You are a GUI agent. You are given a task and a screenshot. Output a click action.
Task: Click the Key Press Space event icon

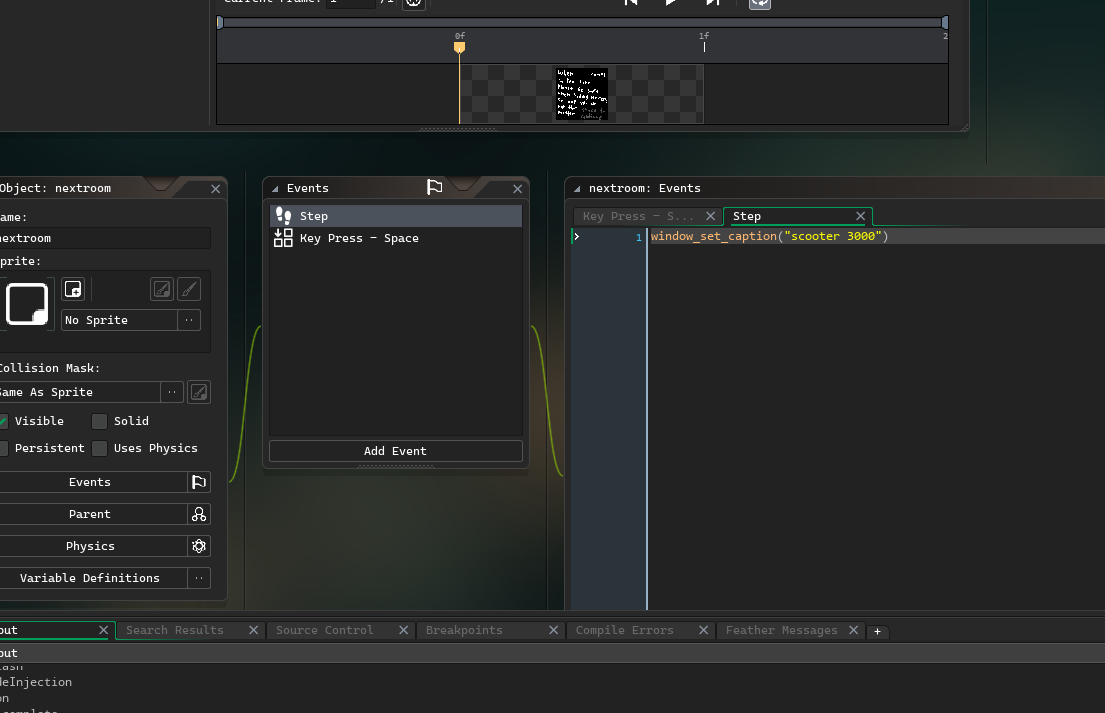tap(283, 238)
